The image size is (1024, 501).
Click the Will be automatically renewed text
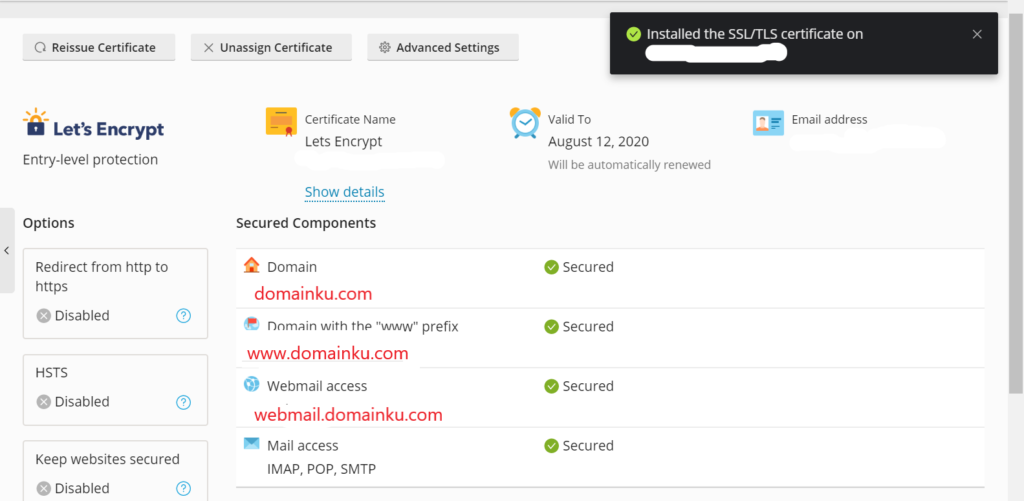[629, 165]
